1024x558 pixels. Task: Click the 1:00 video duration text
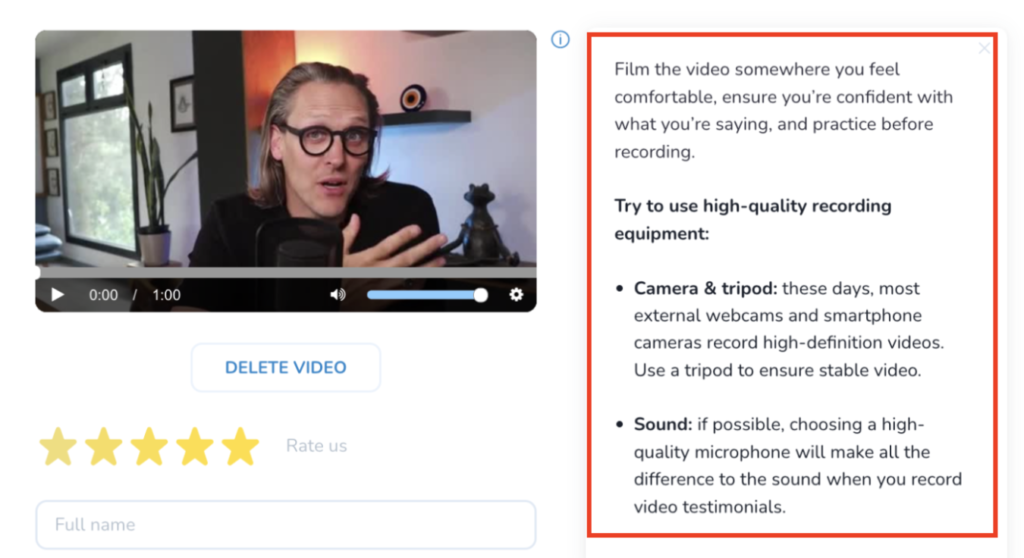[x=167, y=295]
